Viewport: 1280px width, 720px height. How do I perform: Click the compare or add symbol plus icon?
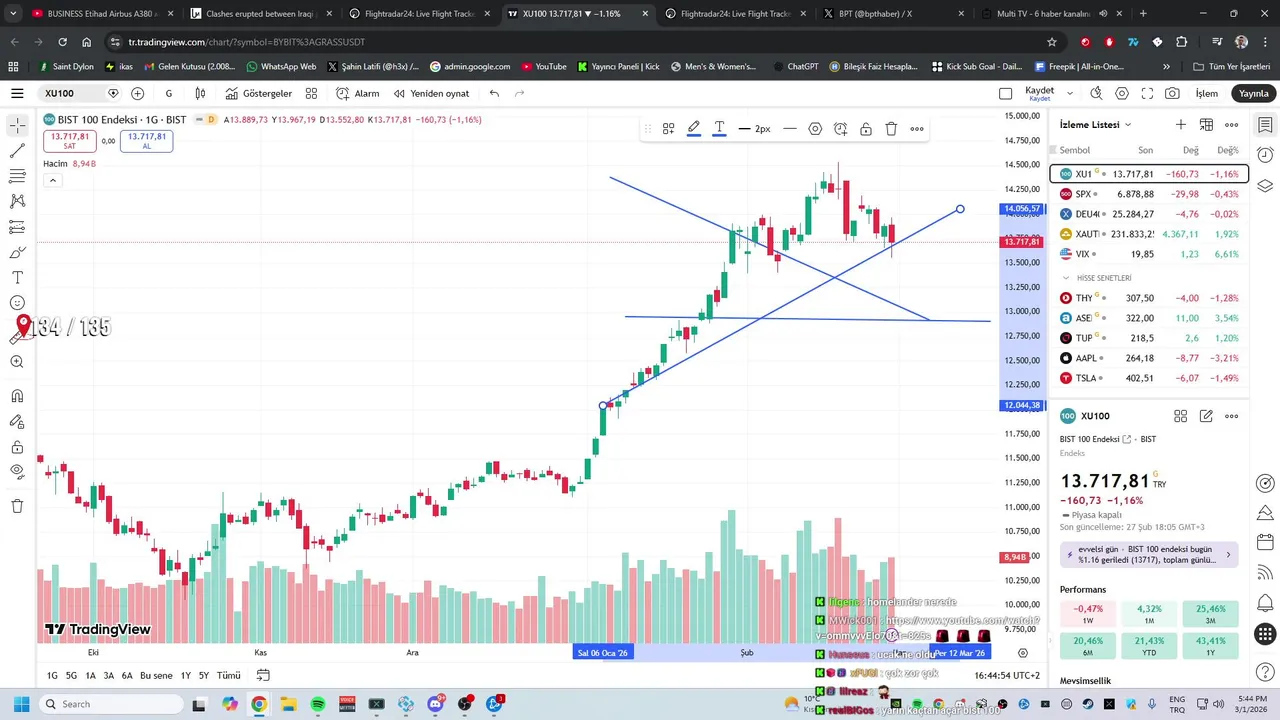137,93
